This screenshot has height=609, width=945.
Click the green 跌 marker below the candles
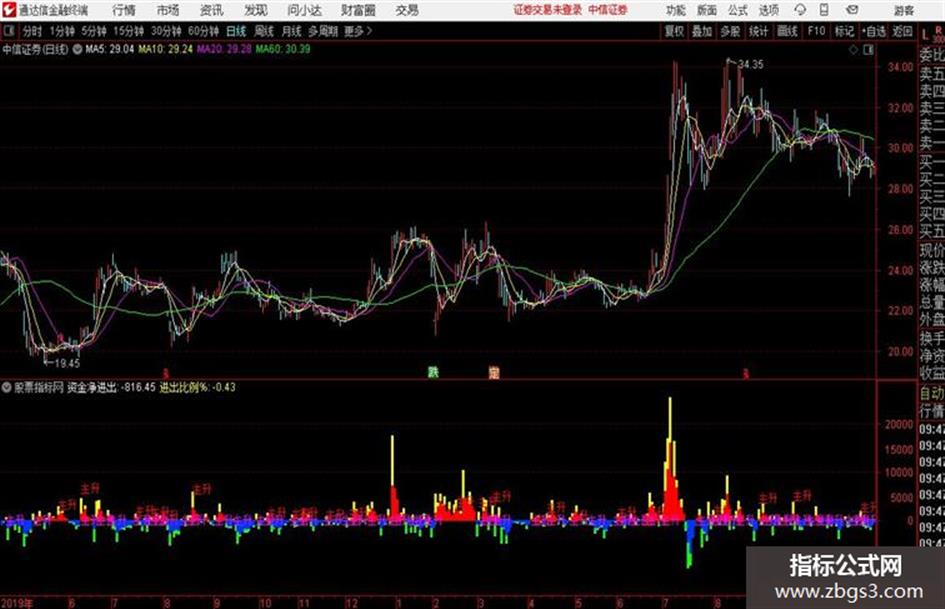pos(433,372)
